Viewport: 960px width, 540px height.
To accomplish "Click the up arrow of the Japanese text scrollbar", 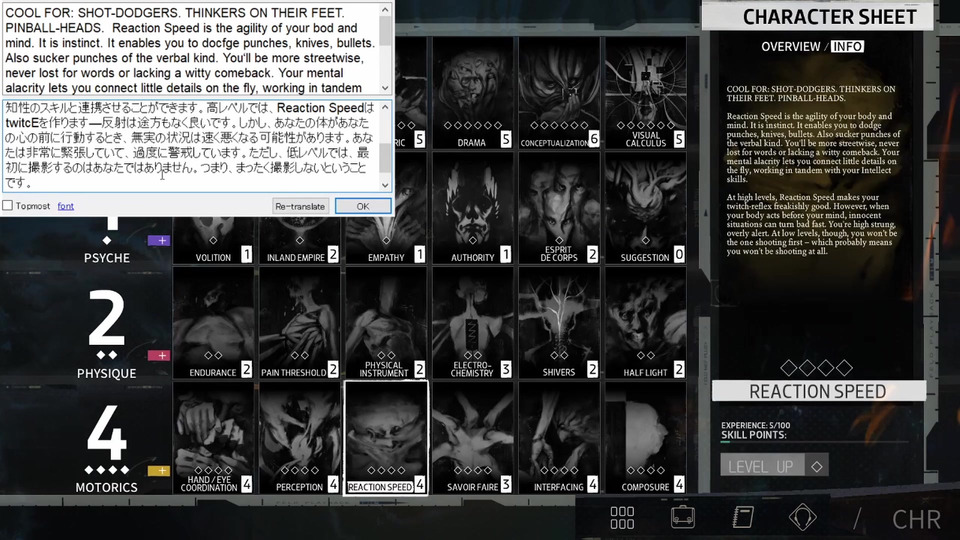I will 385,107.
